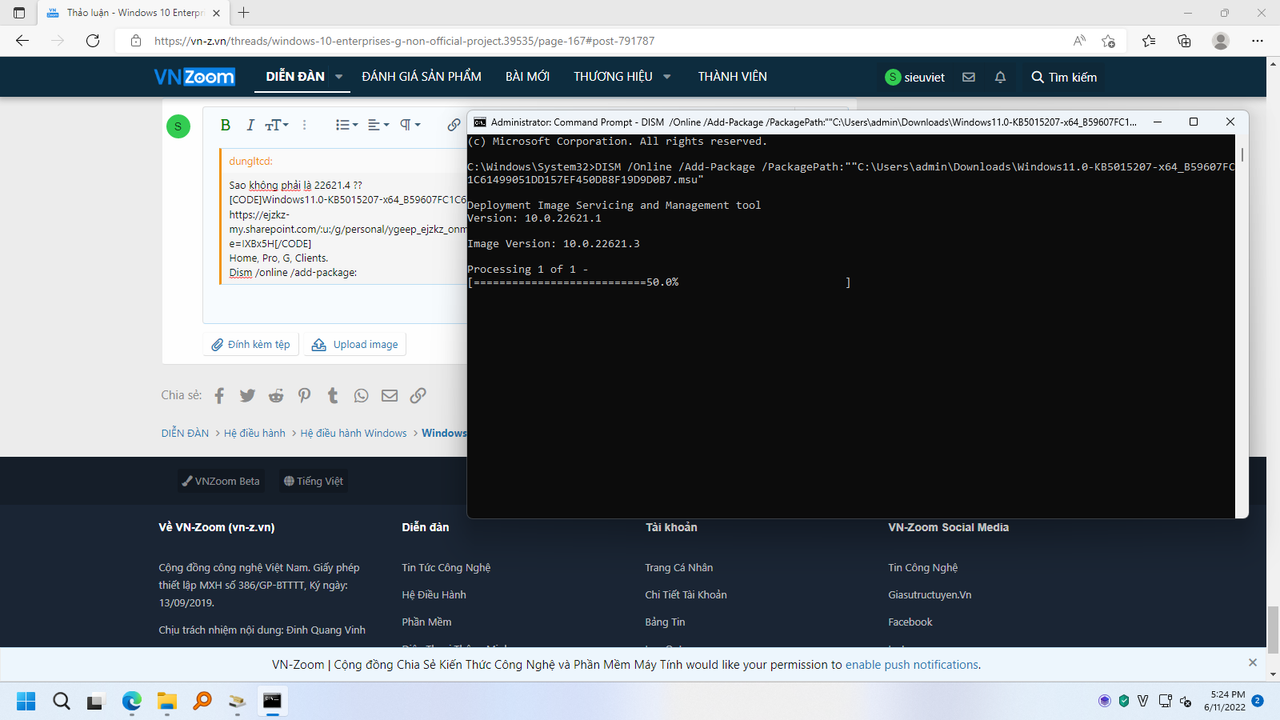Share the thread on WhatsApp

click(361, 395)
